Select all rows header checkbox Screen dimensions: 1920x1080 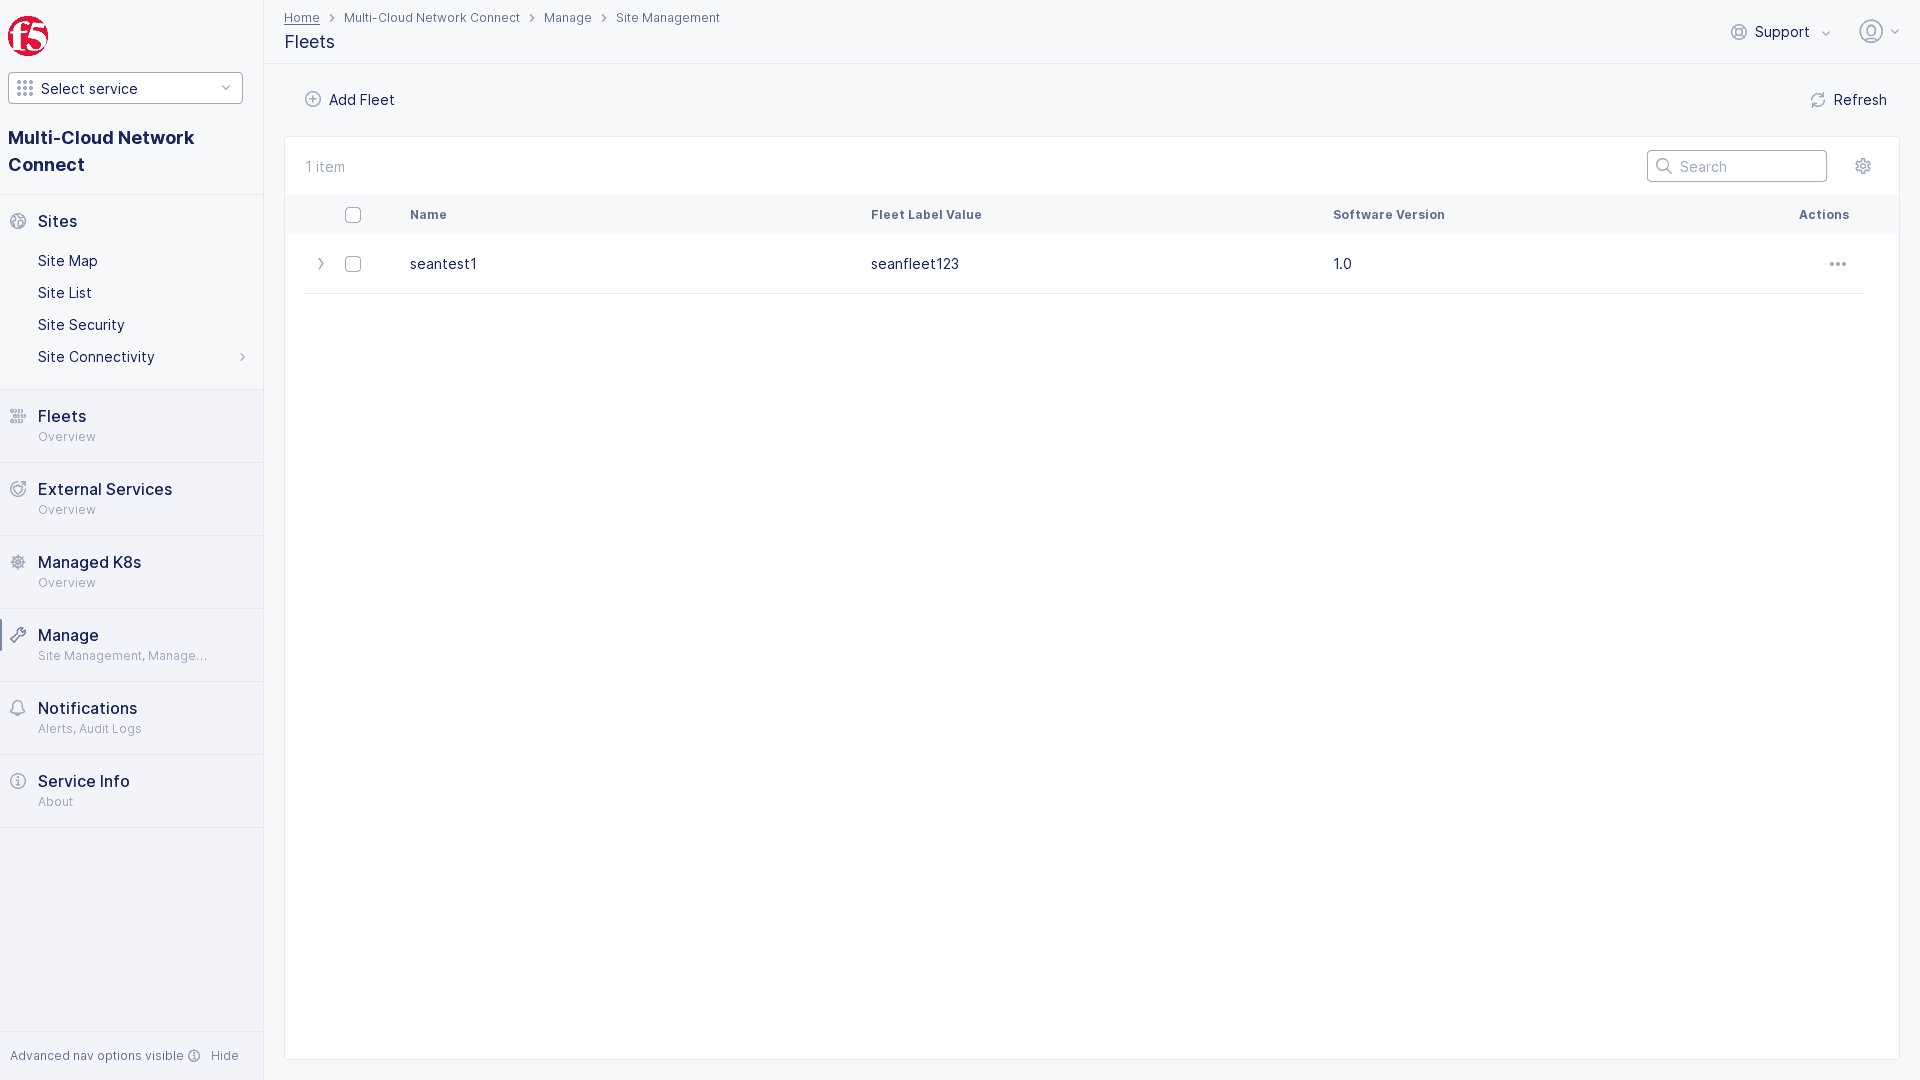click(x=353, y=215)
